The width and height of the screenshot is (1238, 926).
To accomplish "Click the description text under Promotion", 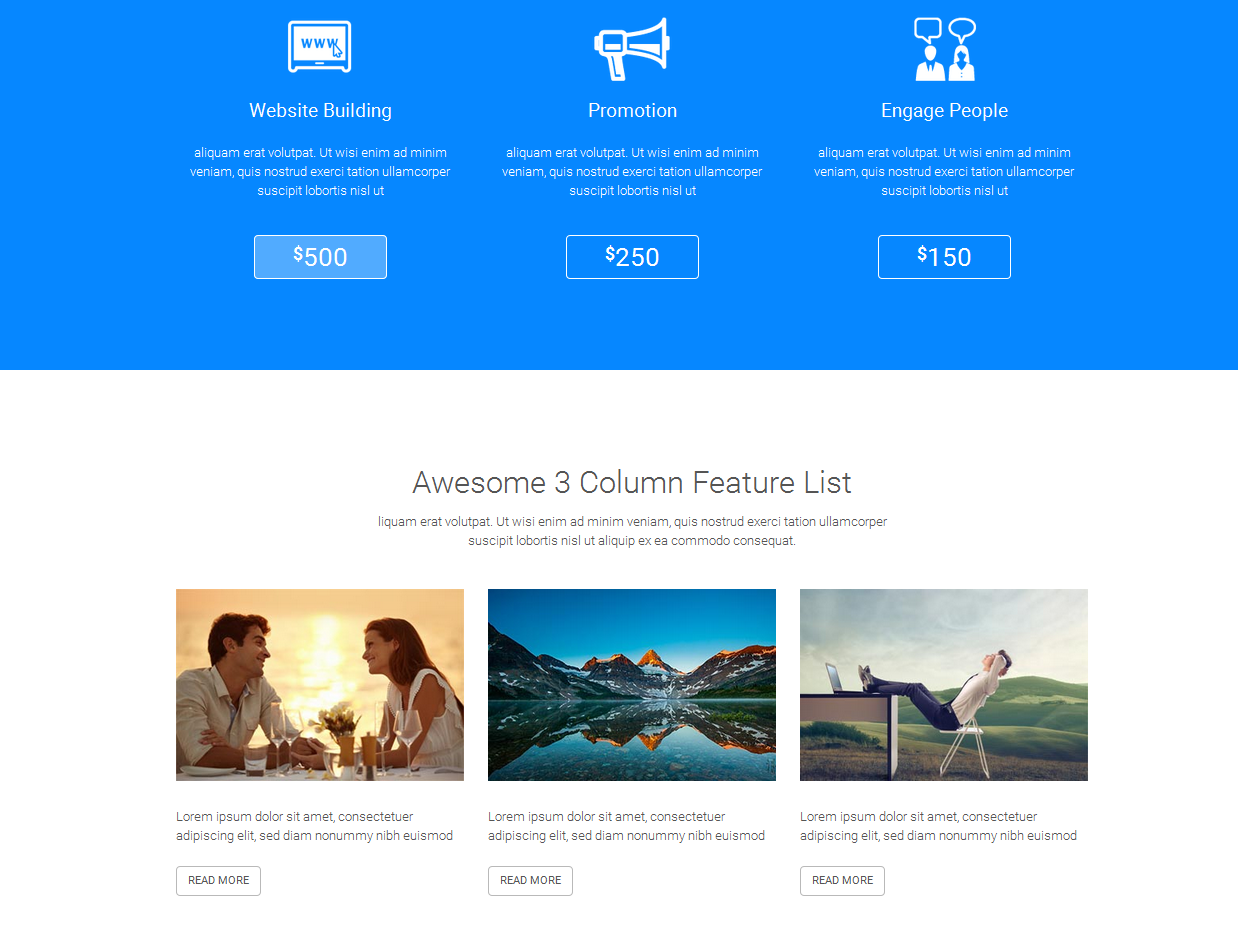I will (632, 172).
